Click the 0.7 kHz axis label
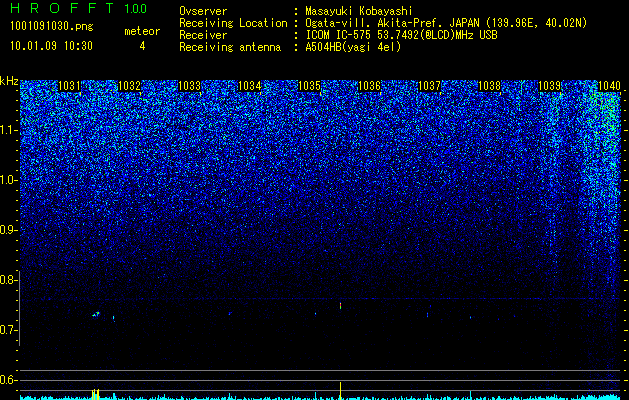 click(x=9, y=330)
